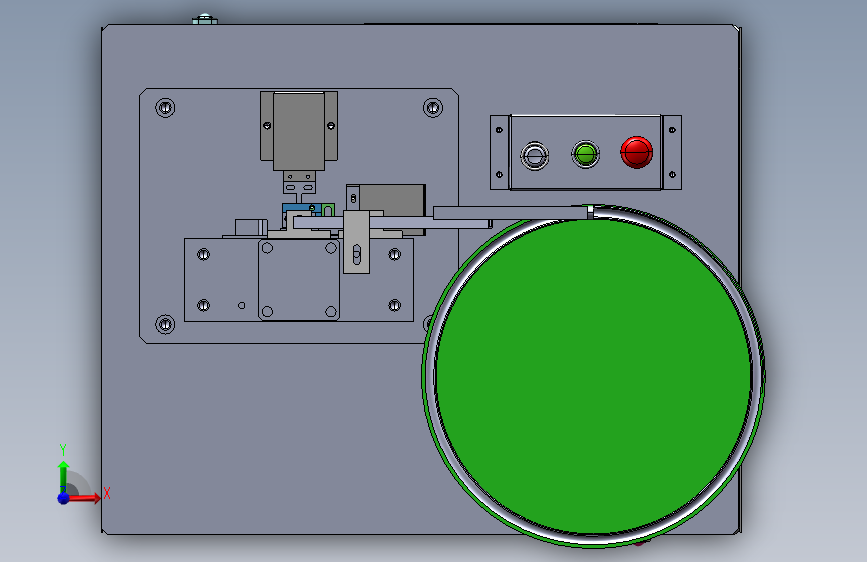Click the blue Z axis ball of triad
This screenshot has width=867, height=562.
[64, 498]
